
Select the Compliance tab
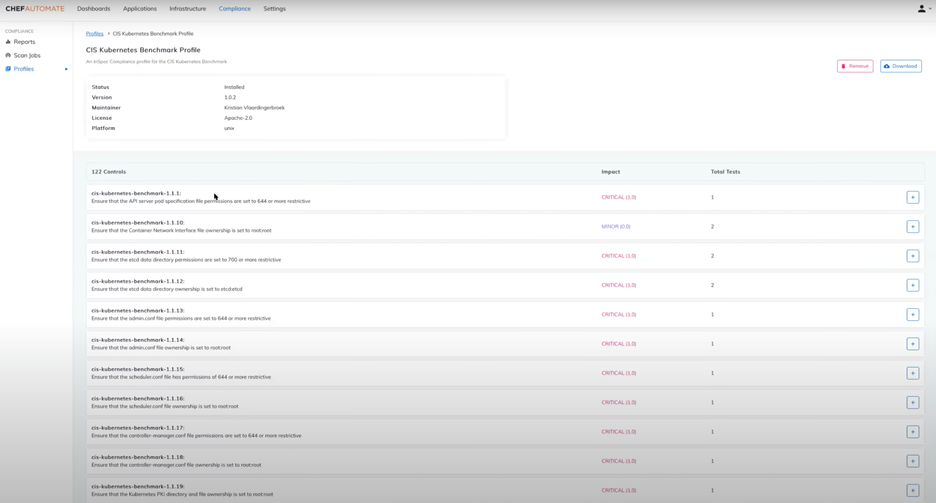tap(235, 9)
